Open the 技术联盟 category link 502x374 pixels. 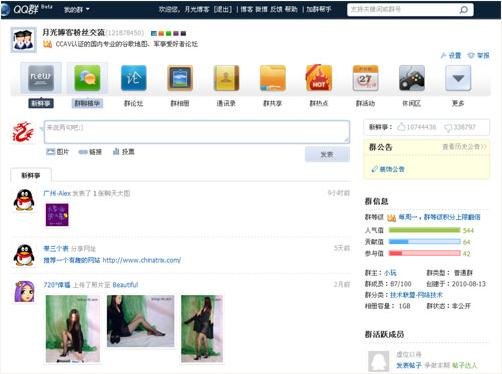tap(416, 295)
